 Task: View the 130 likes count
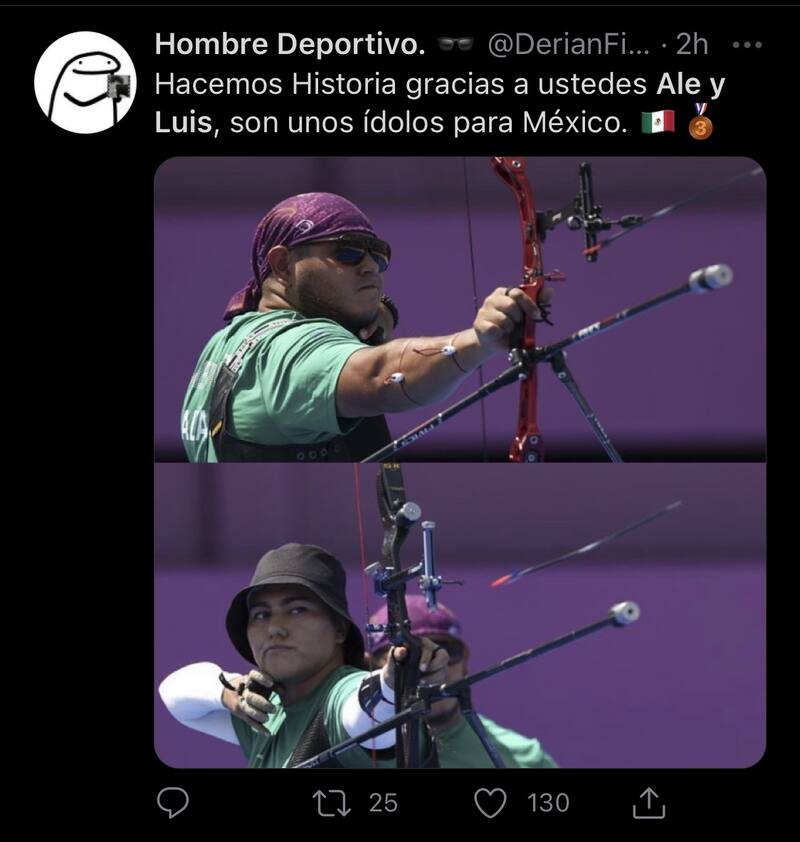click(548, 802)
